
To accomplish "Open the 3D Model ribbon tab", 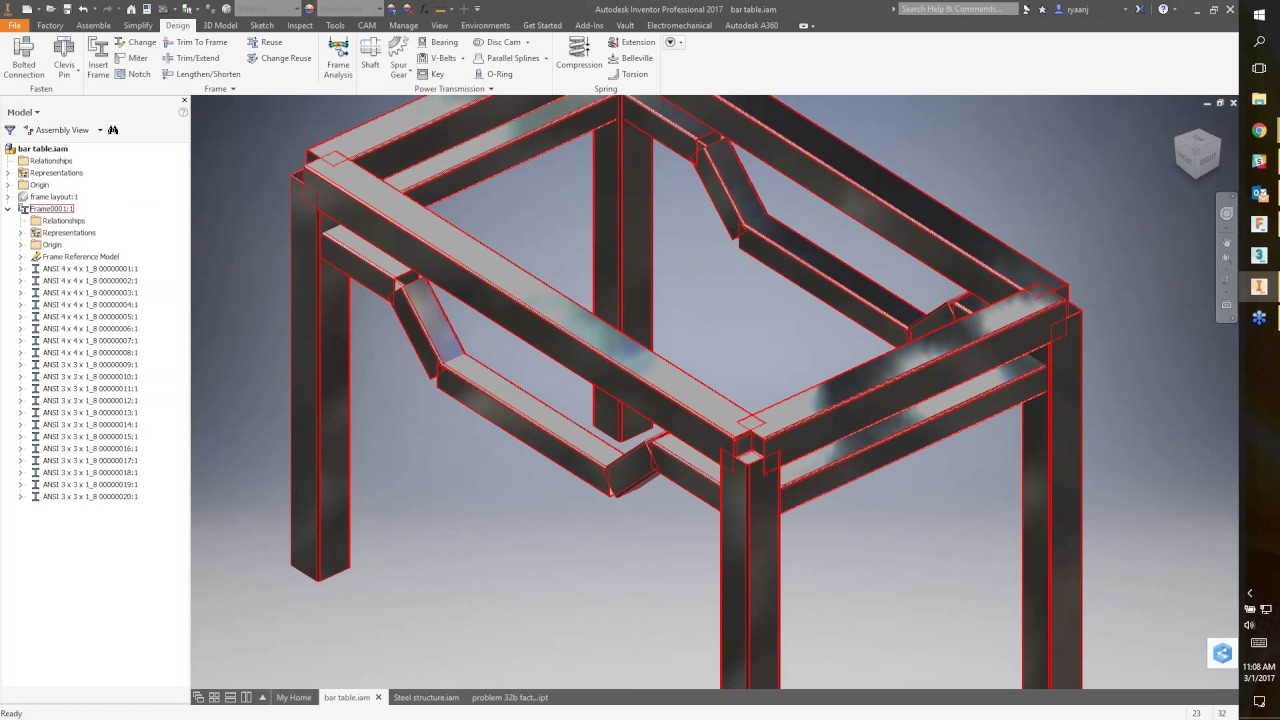I will pyautogui.click(x=220, y=25).
